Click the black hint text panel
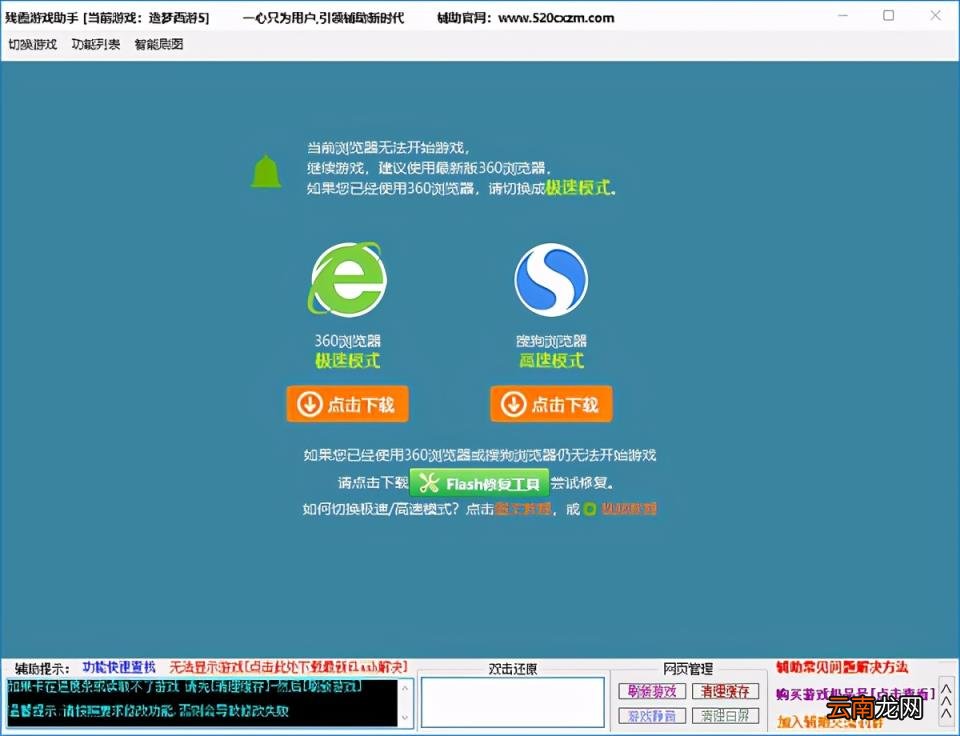The width and height of the screenshot is (960, 736). [x=202, y=702]
